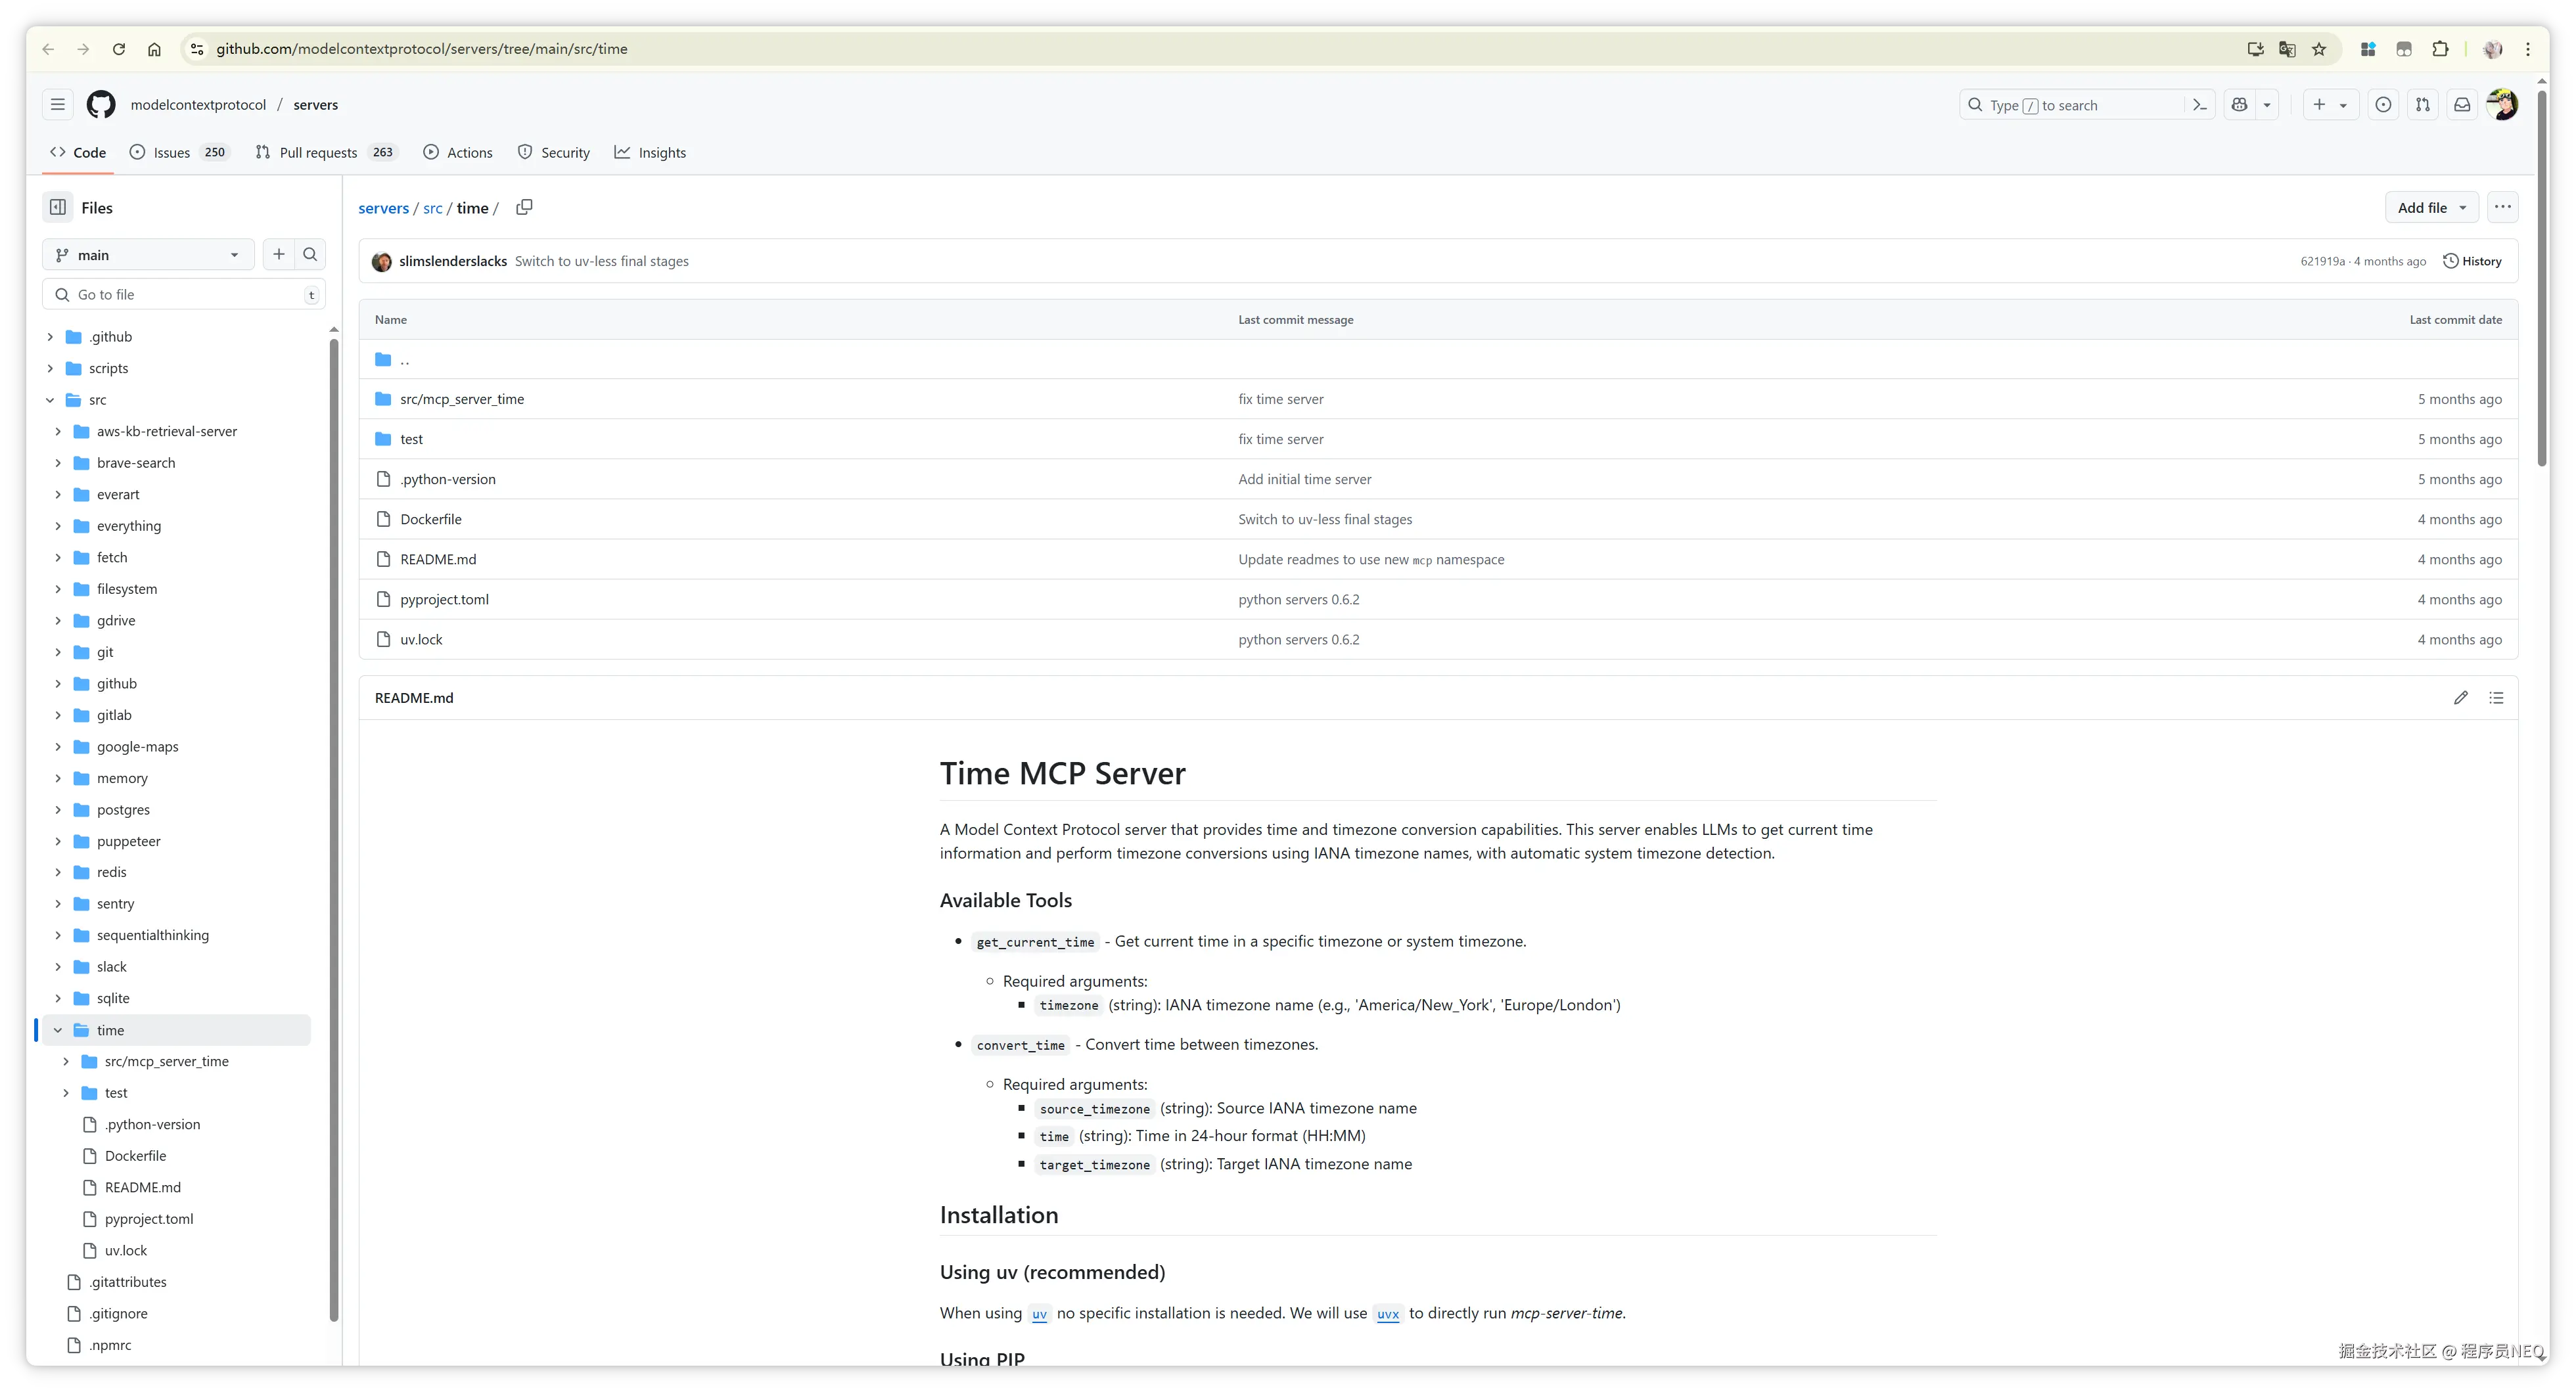Image resolution: width=2576 pixels, height=1392 pixels.
Task: Open the Add file dropdown
Action: (x=2431, y=207)
